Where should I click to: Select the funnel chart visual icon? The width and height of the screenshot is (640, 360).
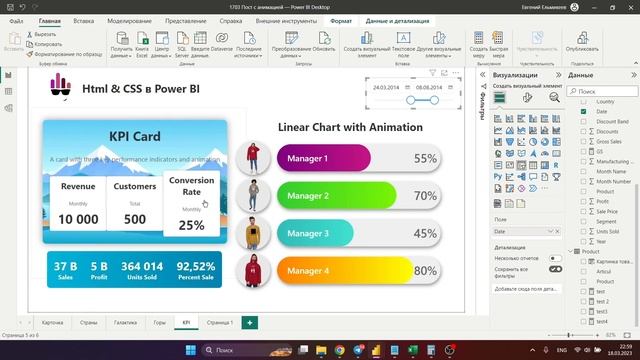[x=509, y=142]
